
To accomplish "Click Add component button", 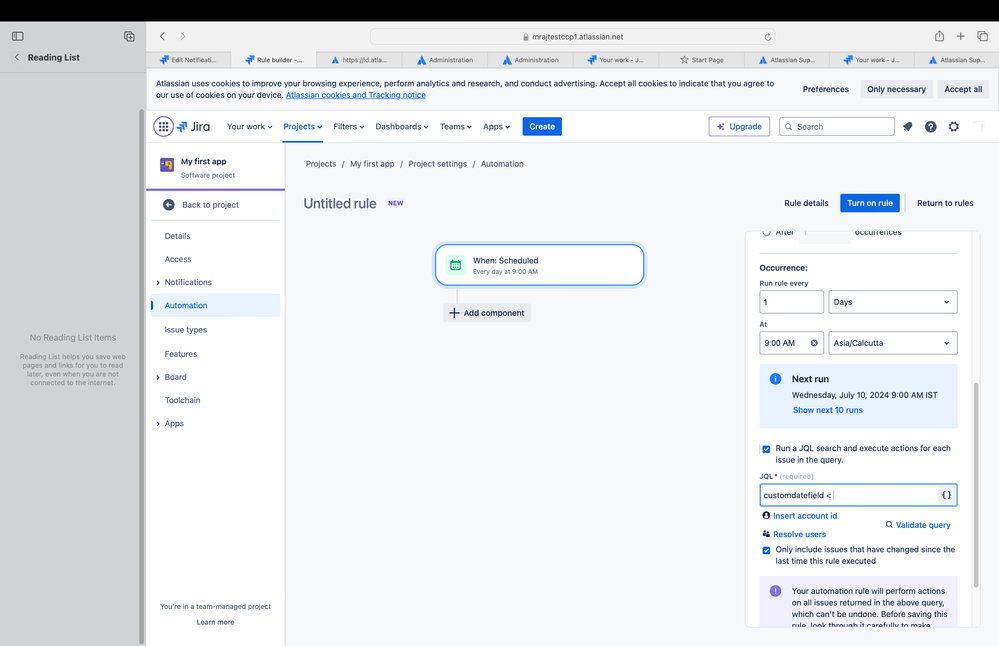I will [x=487, y=313].
